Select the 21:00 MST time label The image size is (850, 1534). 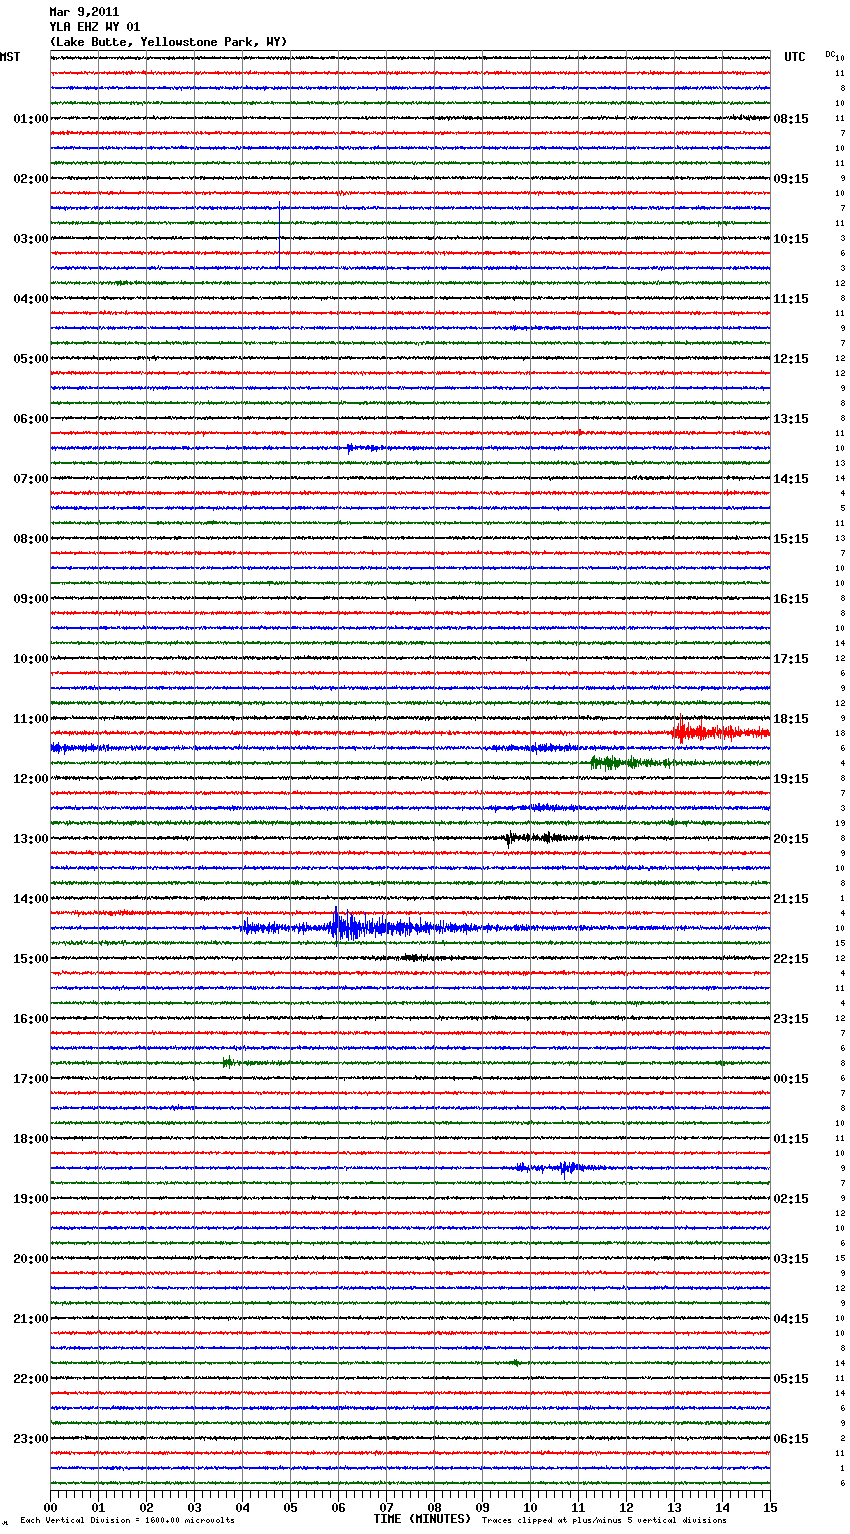pyautogui.click(x=31, y=1319)
